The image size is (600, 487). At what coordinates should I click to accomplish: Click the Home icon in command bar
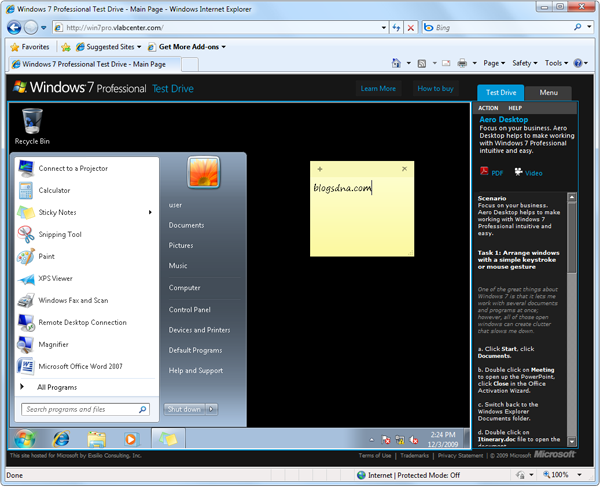396,63
